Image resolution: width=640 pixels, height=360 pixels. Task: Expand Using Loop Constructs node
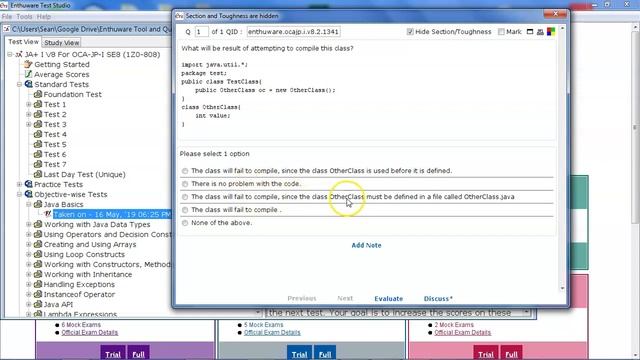[x=29, y=254]
